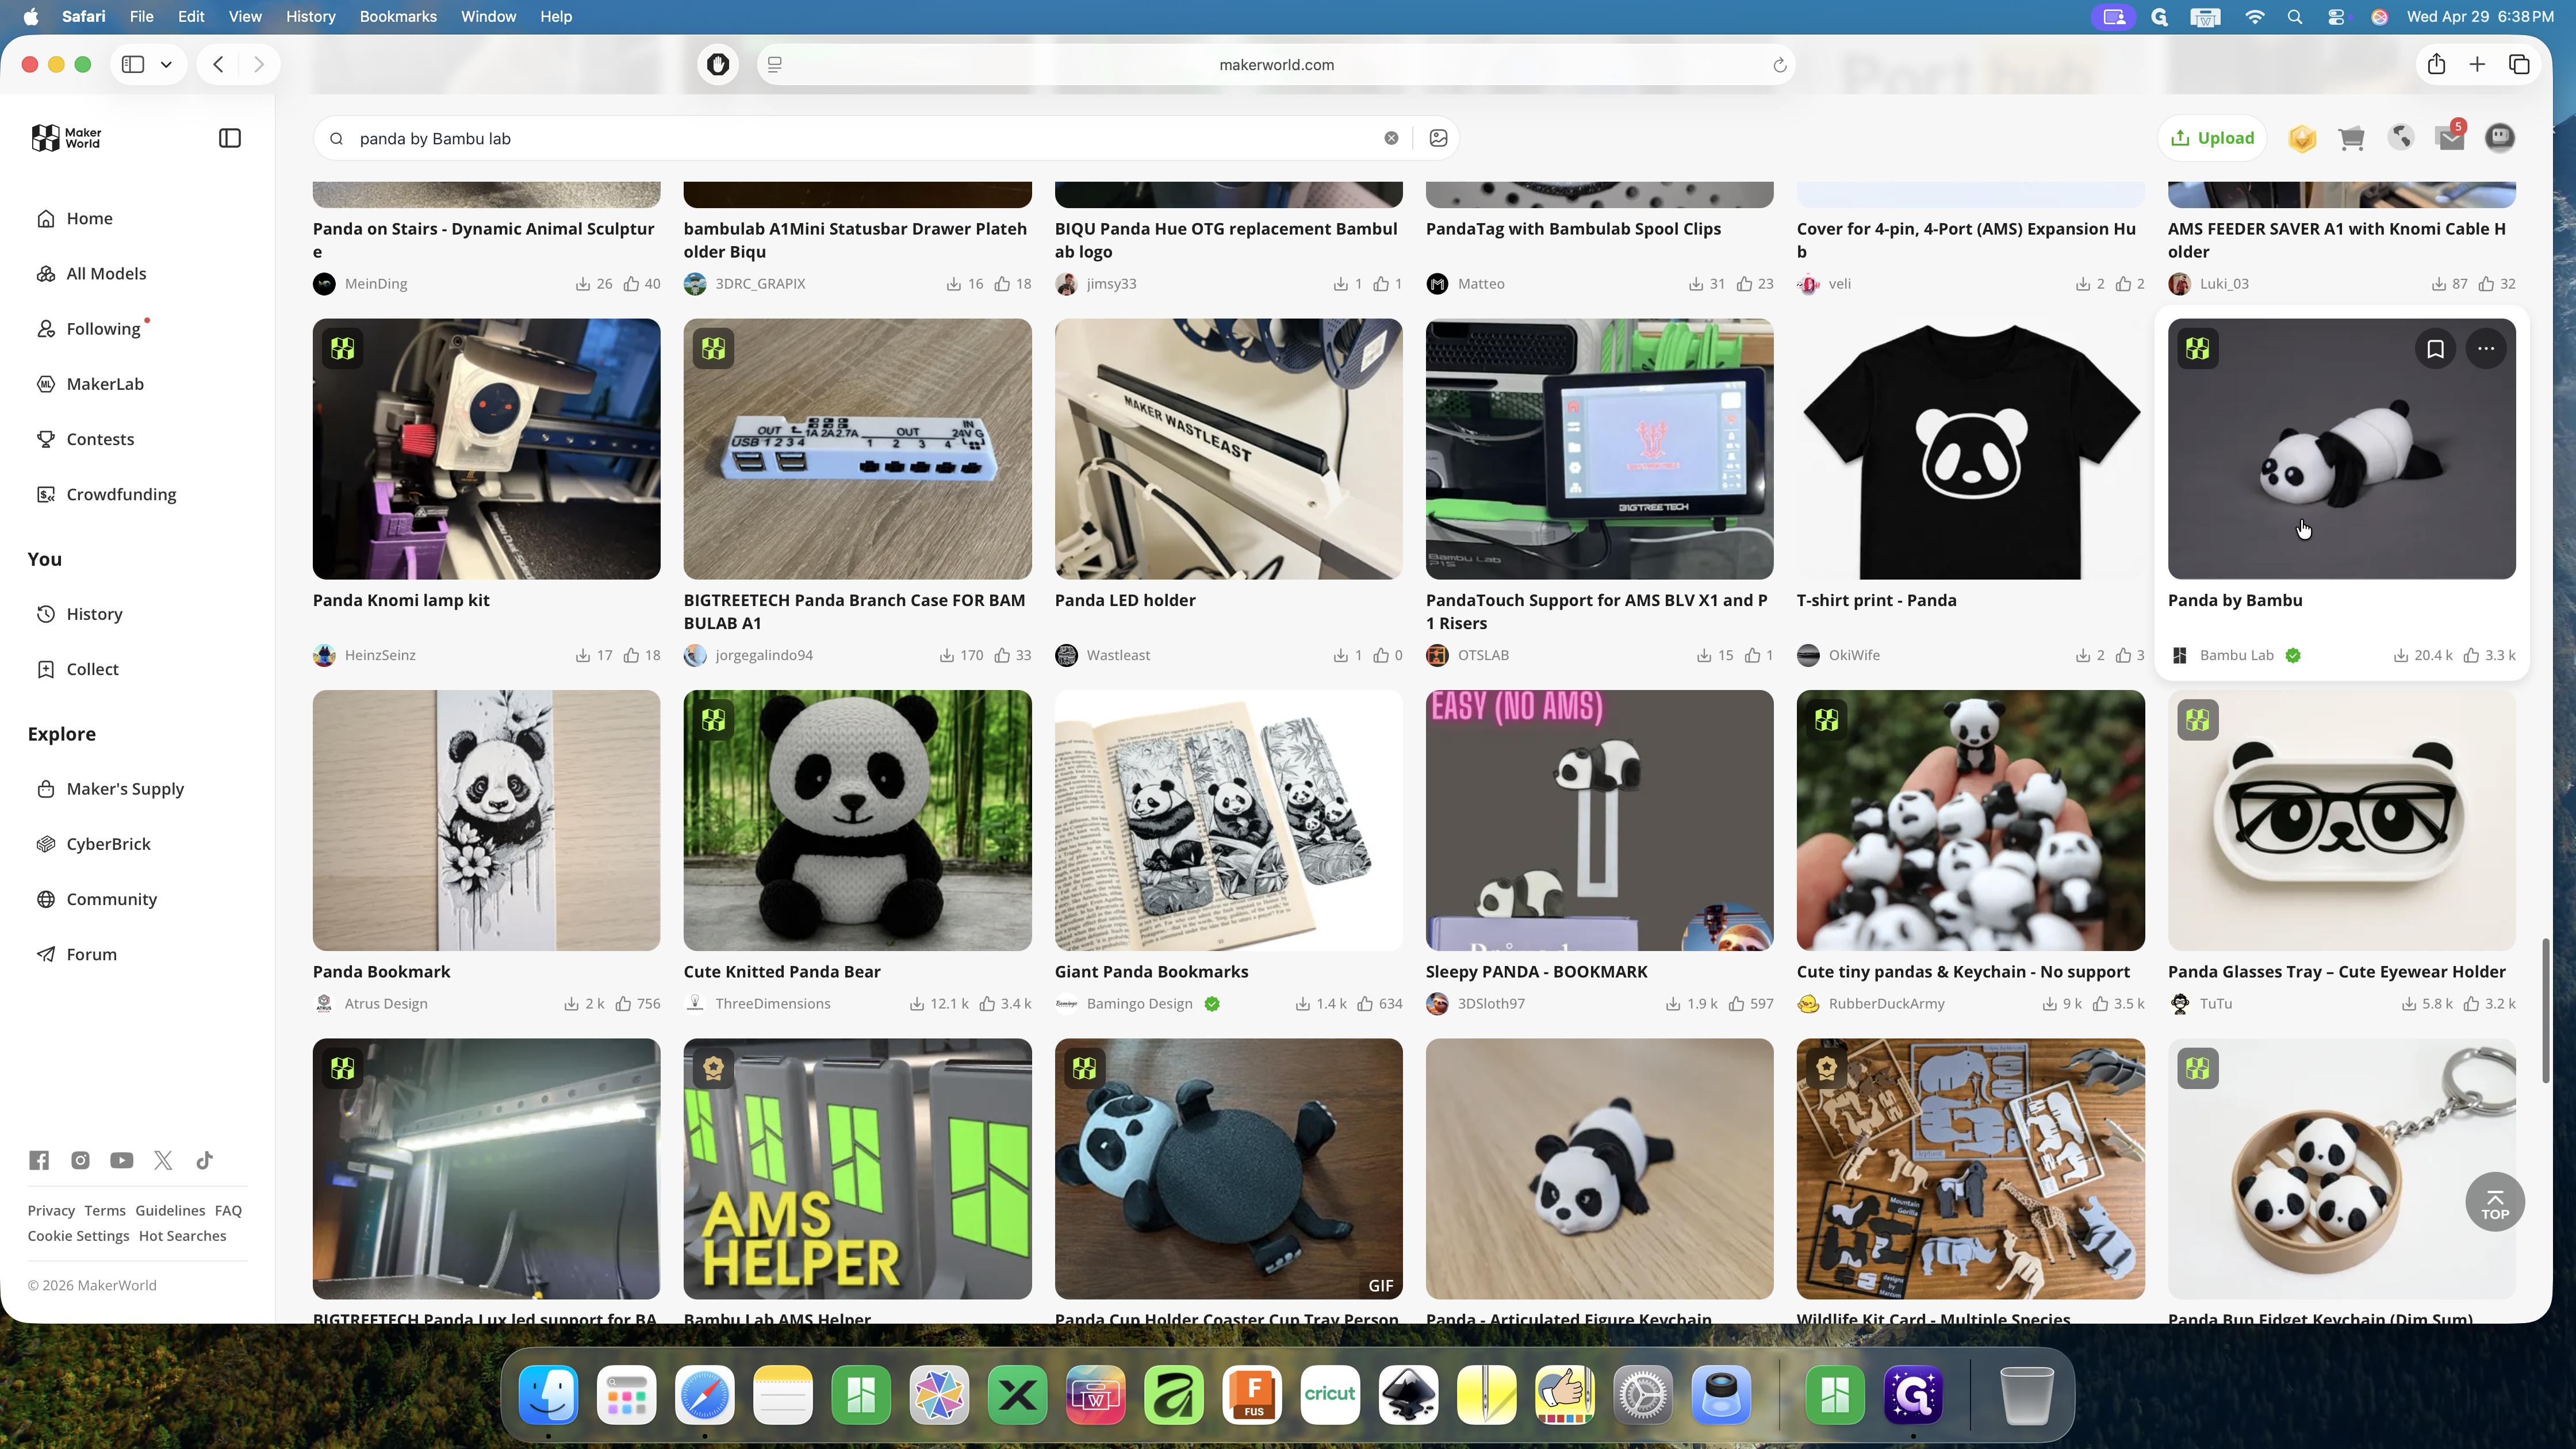Click the Safari address bar
The image size is (2576, 1449).
pyautogui.click(x=1276, y=64)
